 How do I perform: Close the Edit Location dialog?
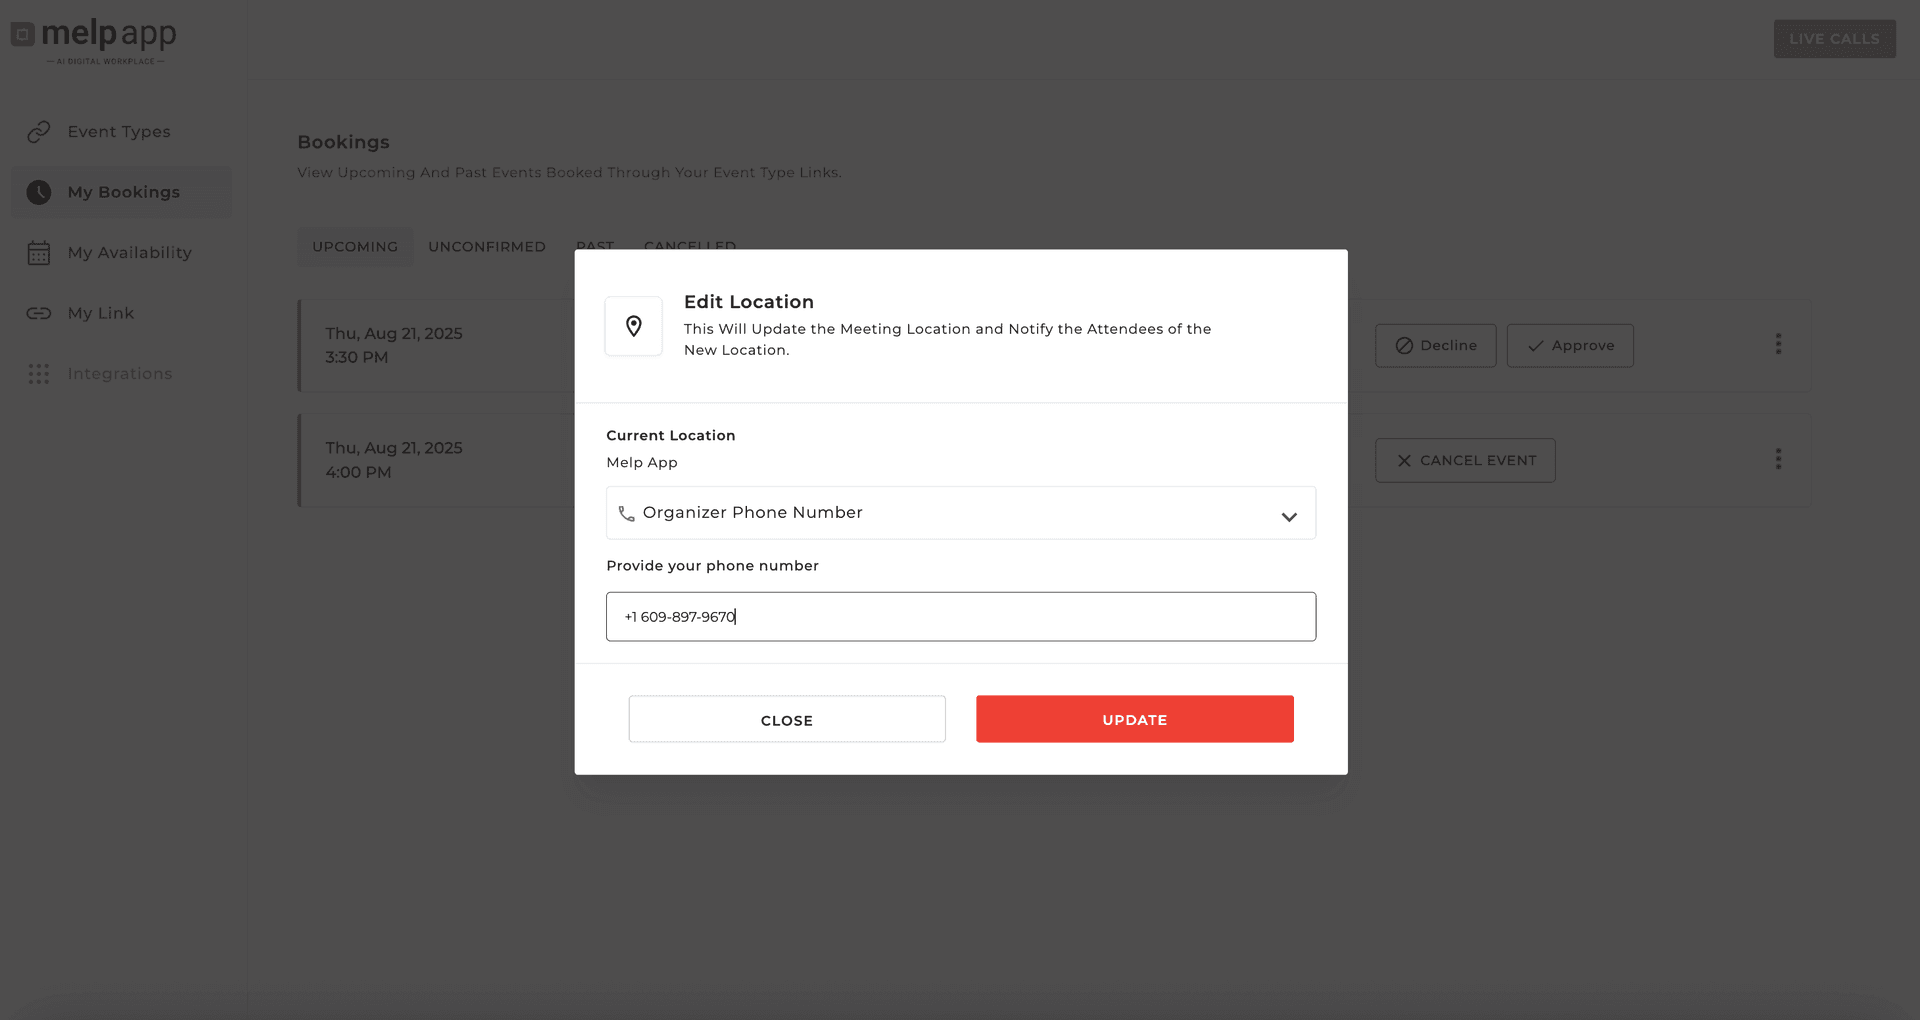pyautogui.click(x=787, y=720)
